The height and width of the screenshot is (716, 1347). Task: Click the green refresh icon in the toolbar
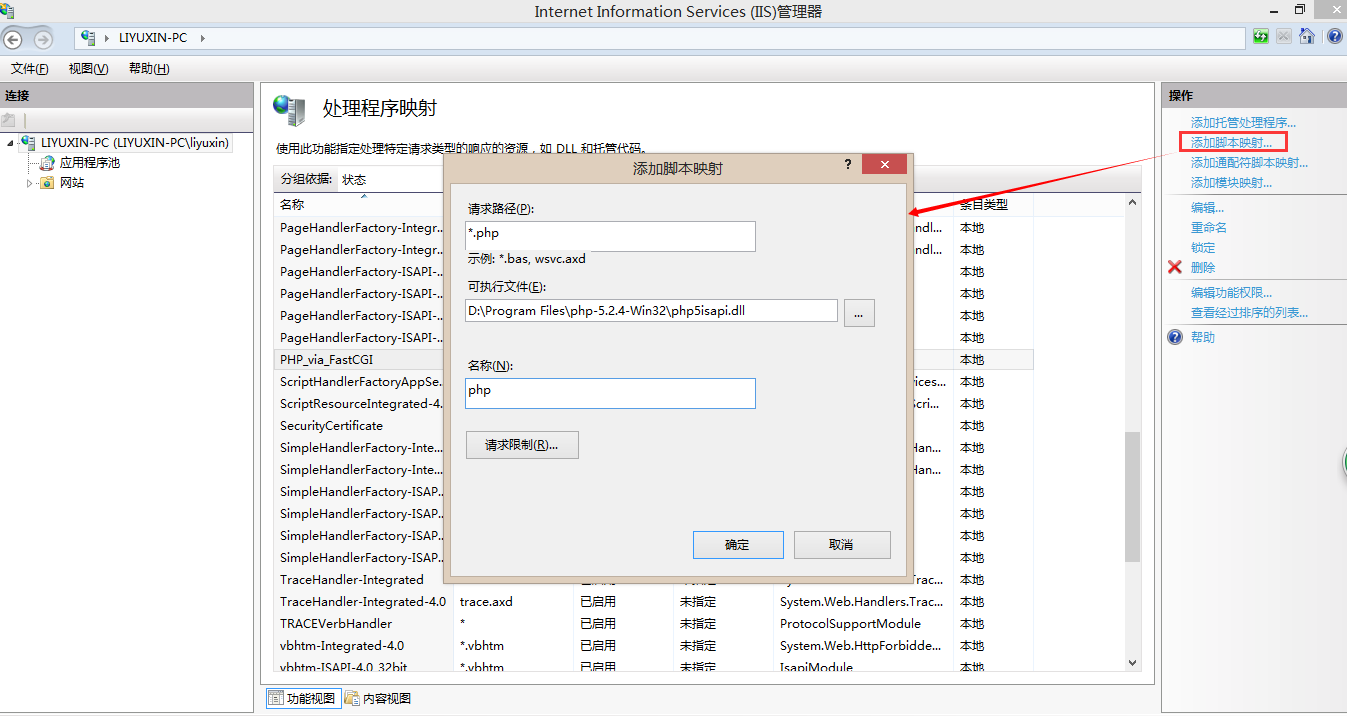coord(1260,36)
